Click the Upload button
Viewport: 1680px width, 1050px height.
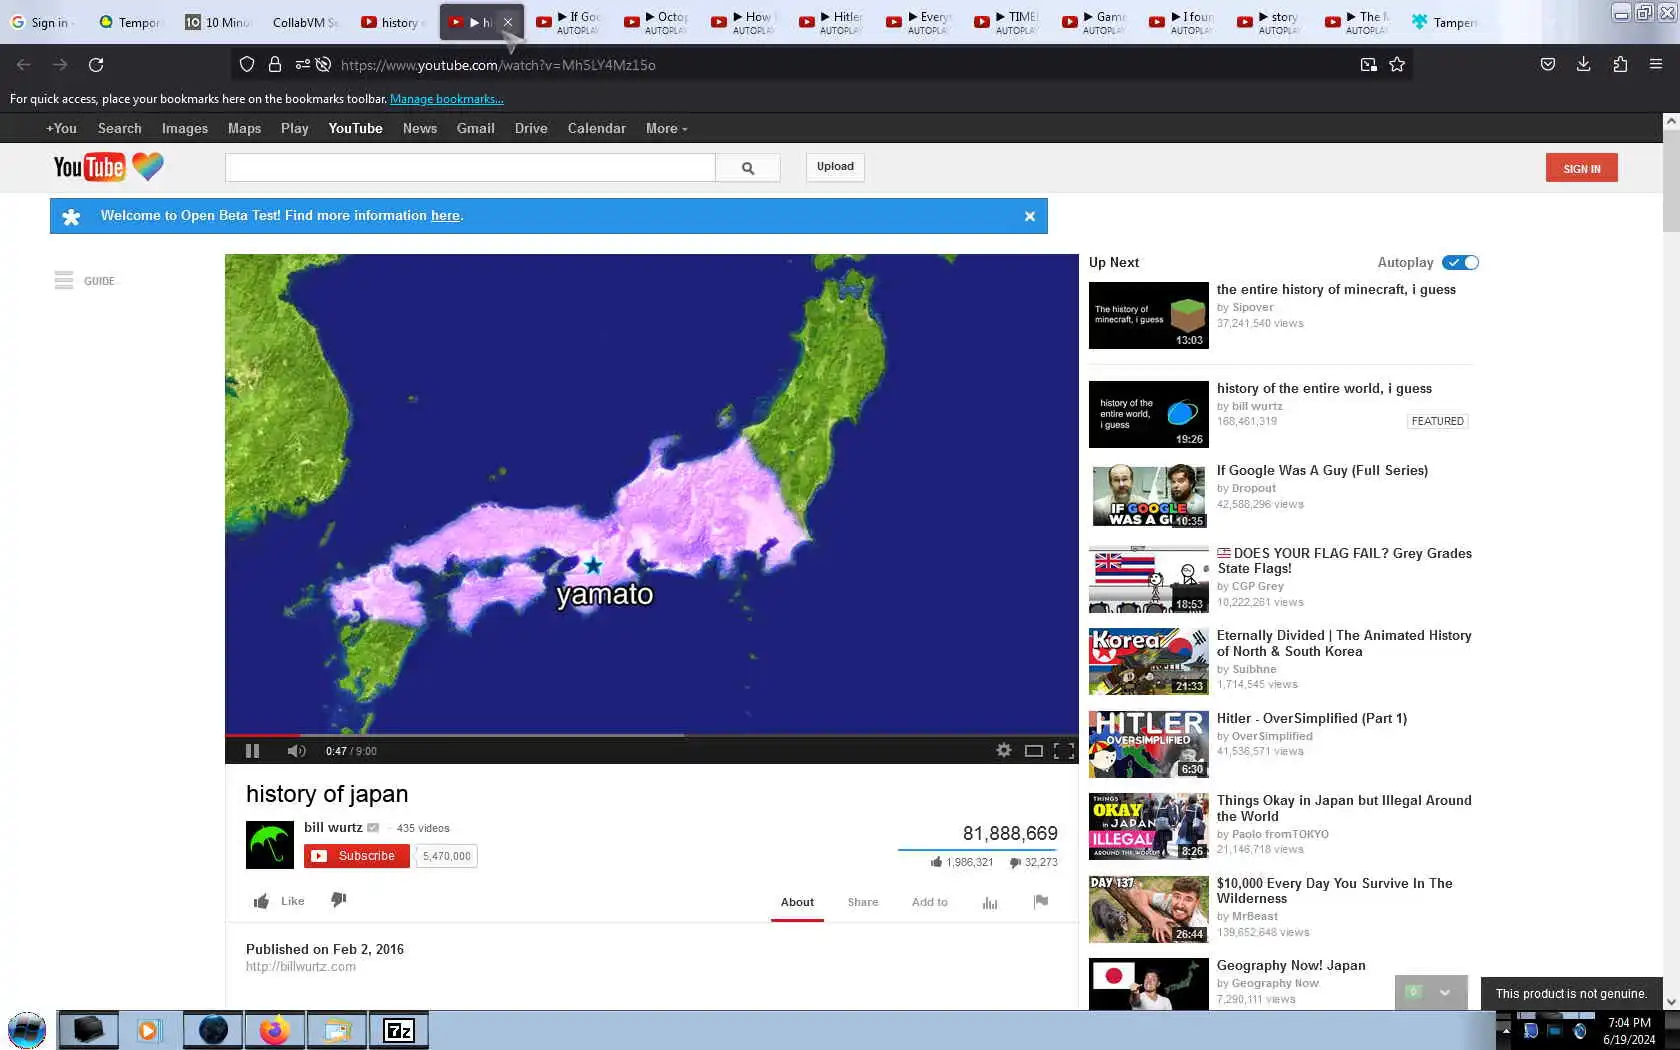coord(835,167)
